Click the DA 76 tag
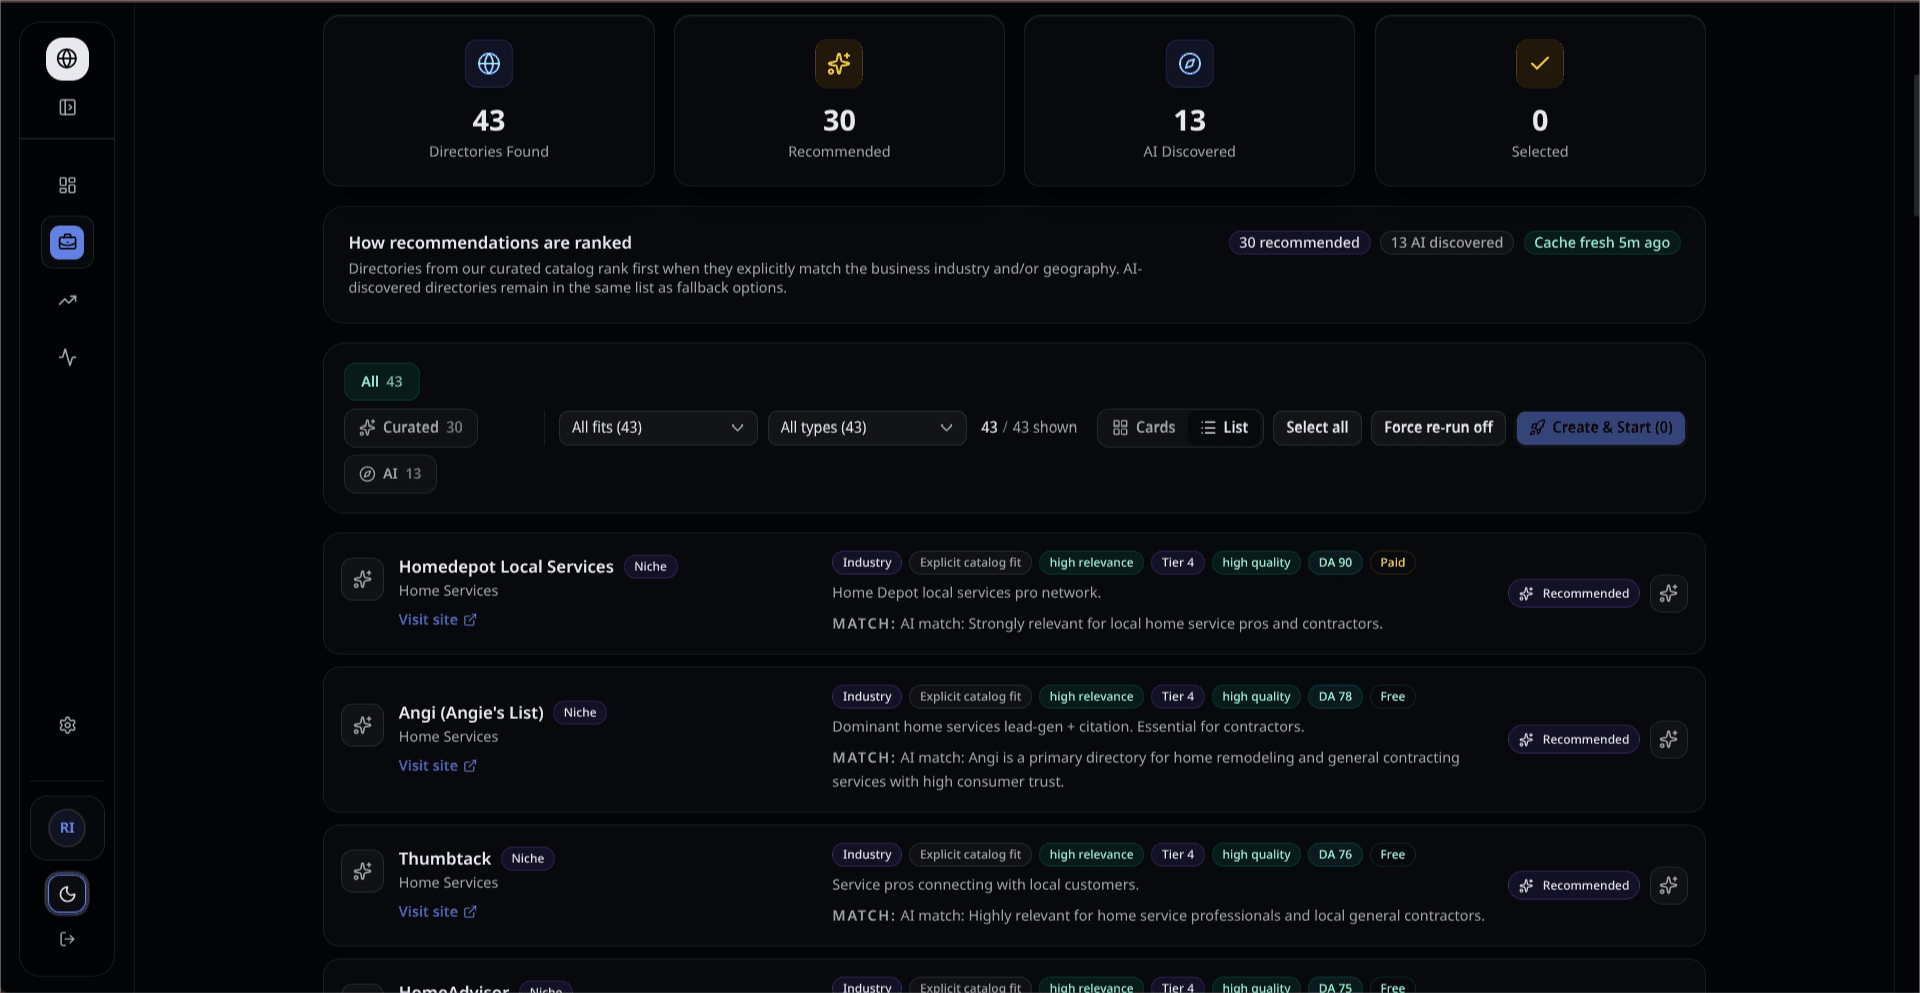Viewport: 1920px width, 993px height. (x=1335, y=854)
